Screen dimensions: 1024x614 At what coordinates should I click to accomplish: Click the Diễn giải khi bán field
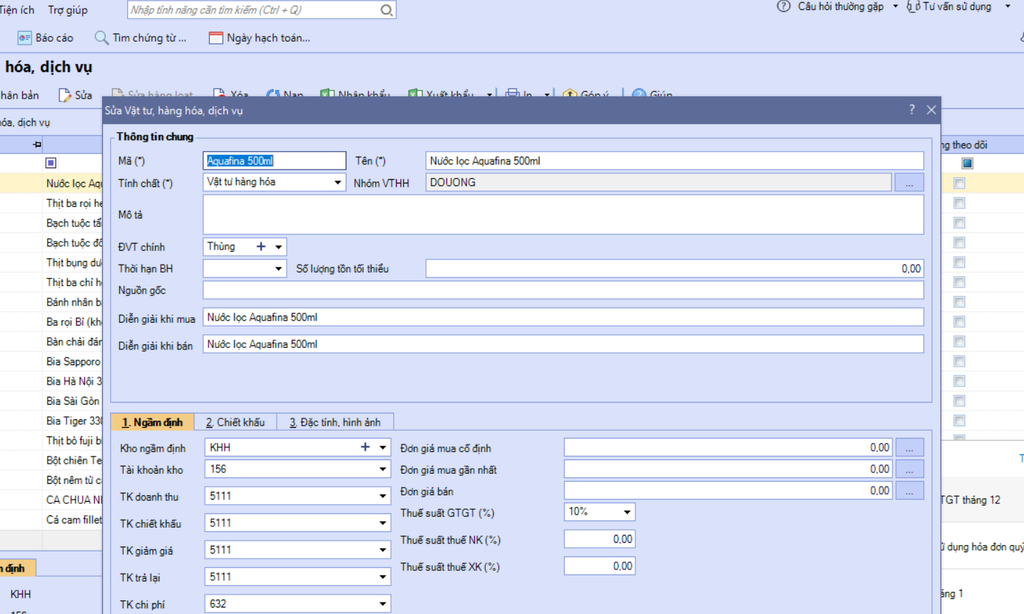(563, 344)
